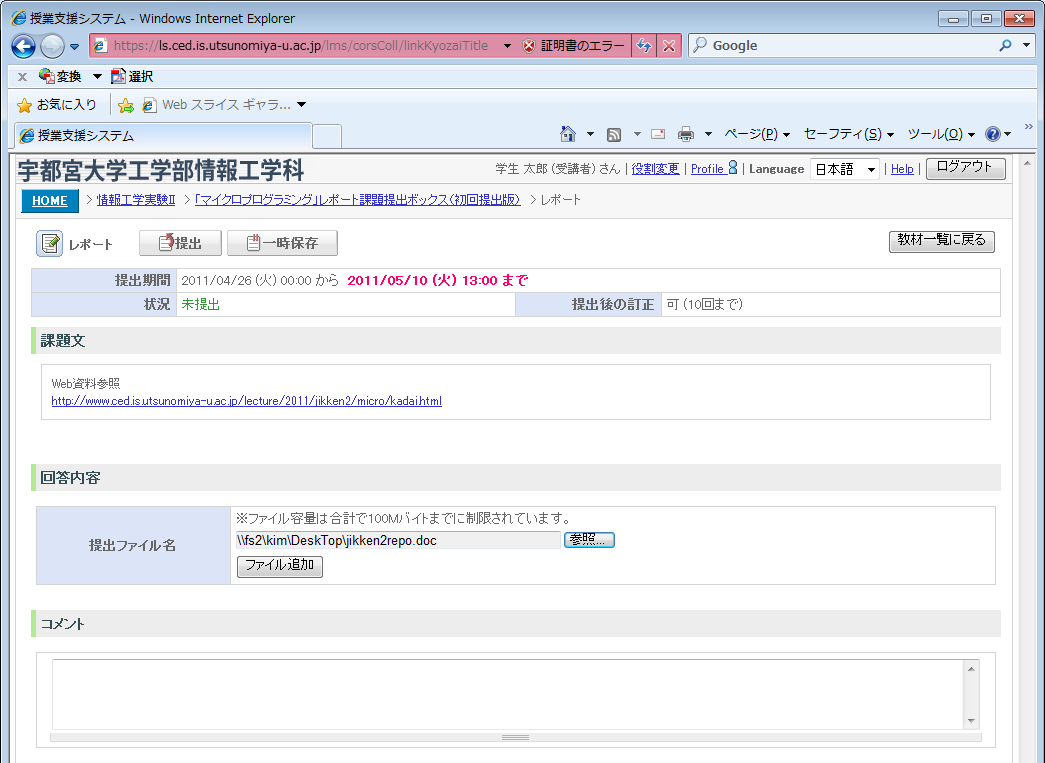Click the stop loading X icon

pos(670,46)
